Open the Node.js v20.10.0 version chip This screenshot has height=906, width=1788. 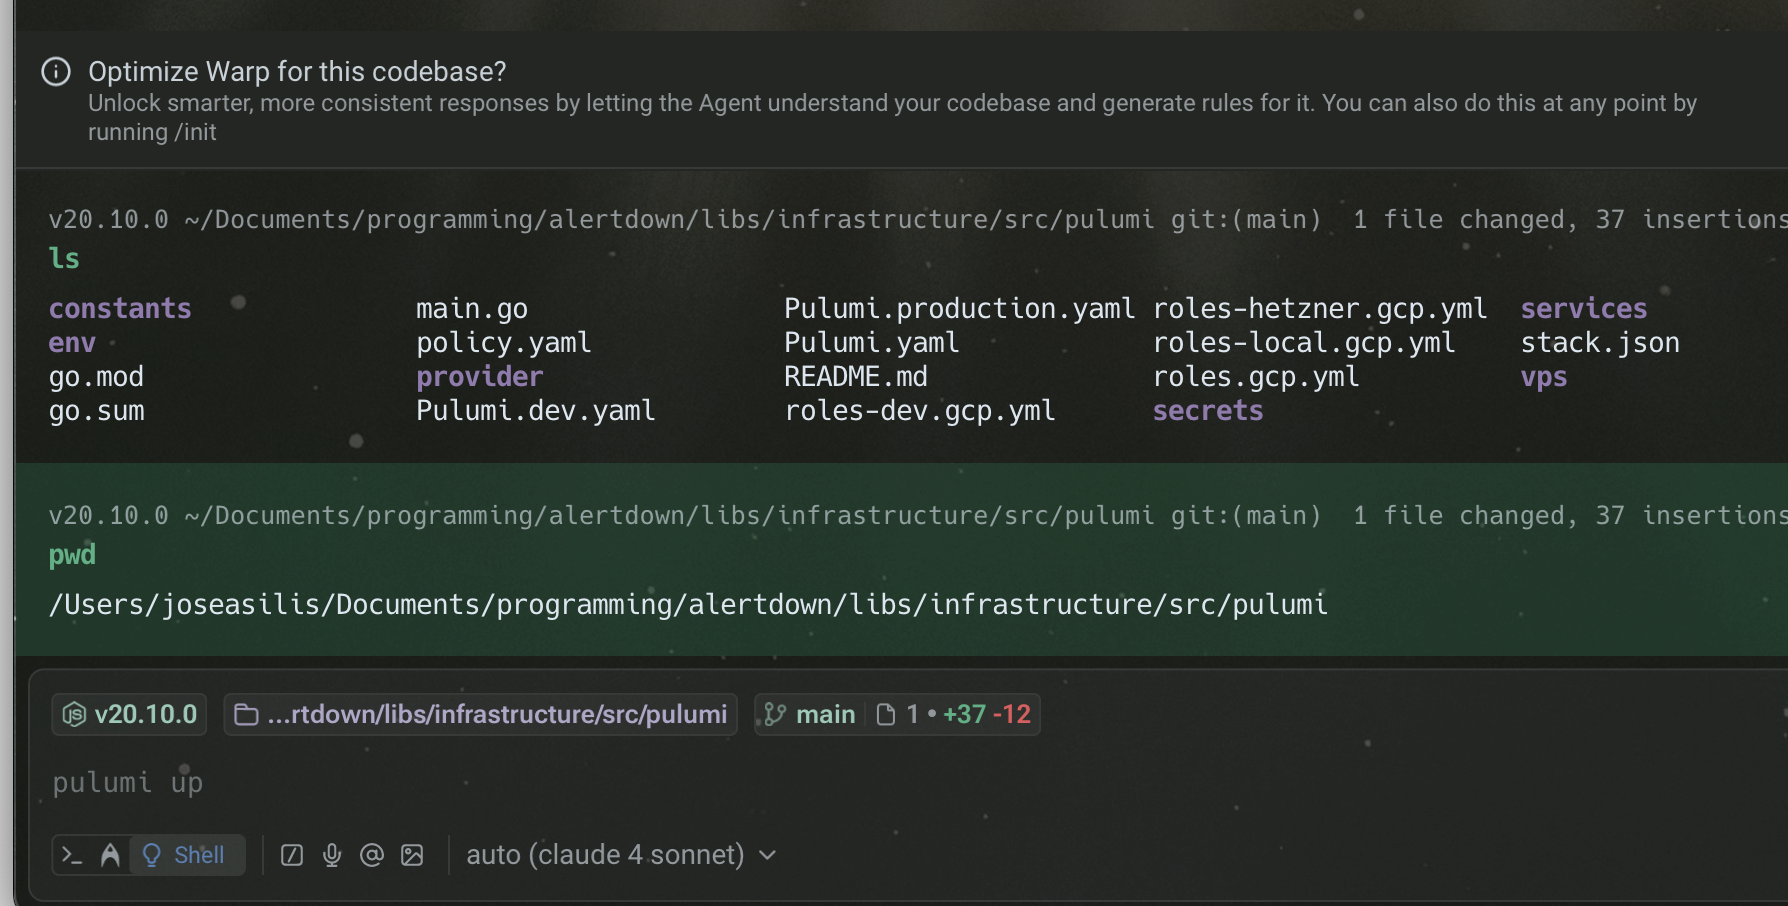(x=130, y=714)
